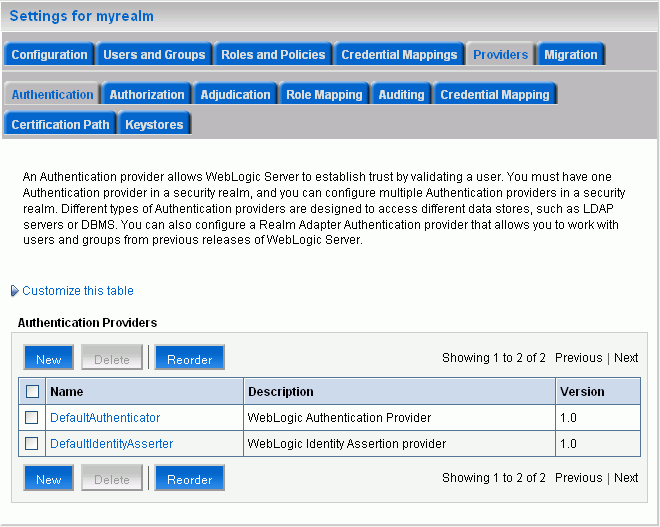Image resolution: width=660 pixels, height=527 pixels.
Task: Select the Credential Mapping sub-tab
Action: pyautogui.click(x=495, y=94)
